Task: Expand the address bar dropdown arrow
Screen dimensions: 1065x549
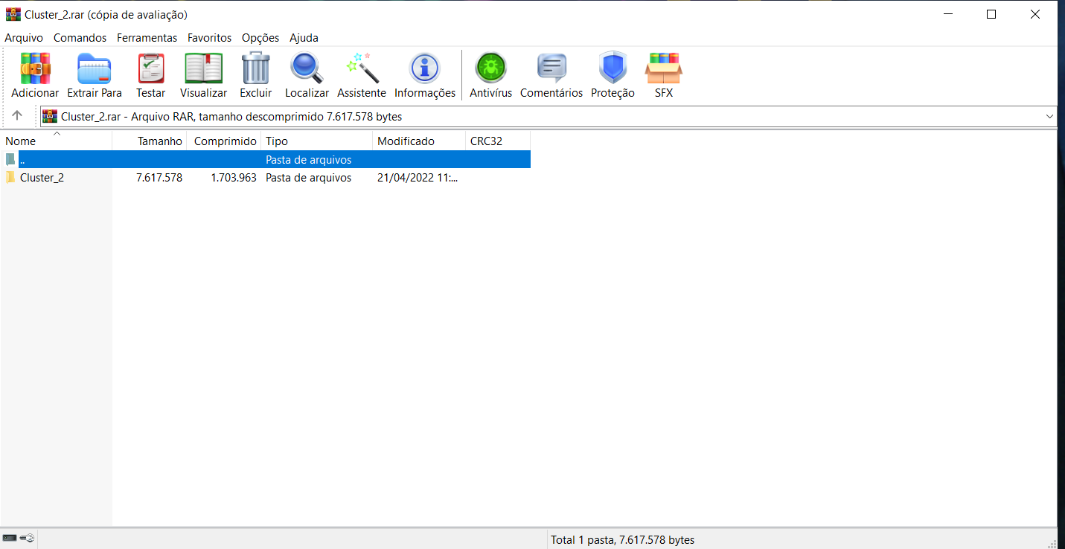Action: point(1050,117)
